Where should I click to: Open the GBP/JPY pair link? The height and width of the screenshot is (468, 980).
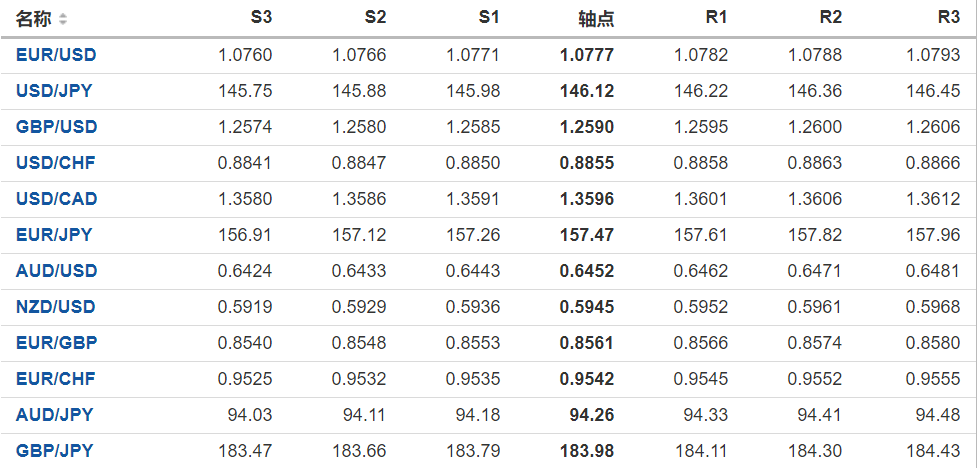54,451
